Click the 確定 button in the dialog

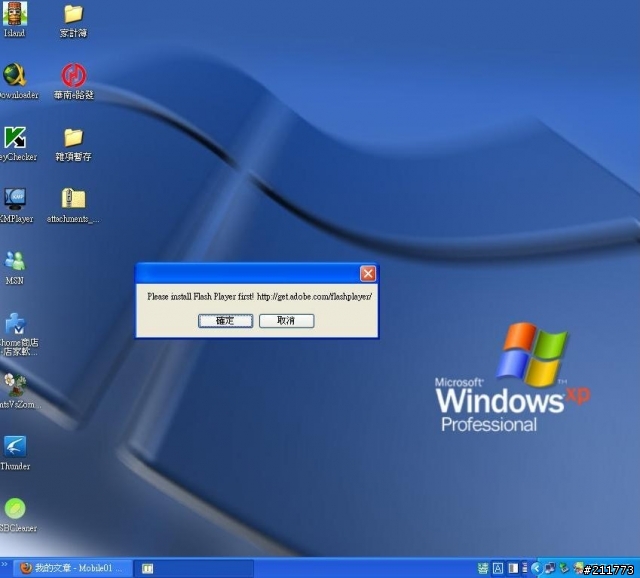225,321
